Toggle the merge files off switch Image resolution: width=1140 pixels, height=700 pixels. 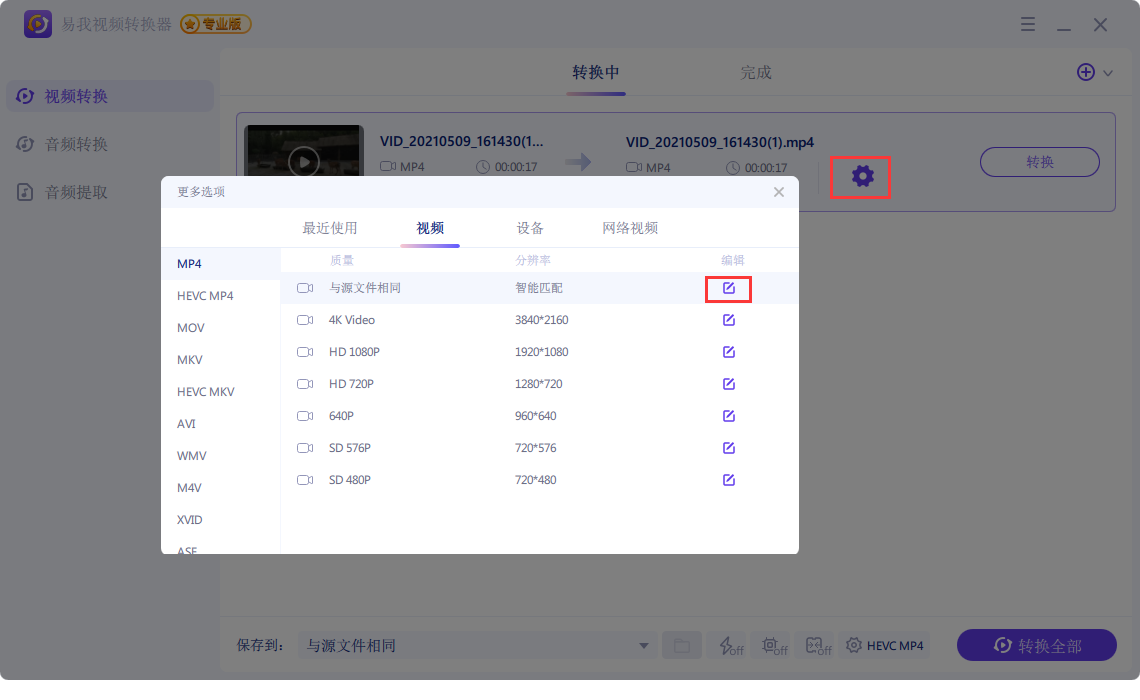click(814, 646)
